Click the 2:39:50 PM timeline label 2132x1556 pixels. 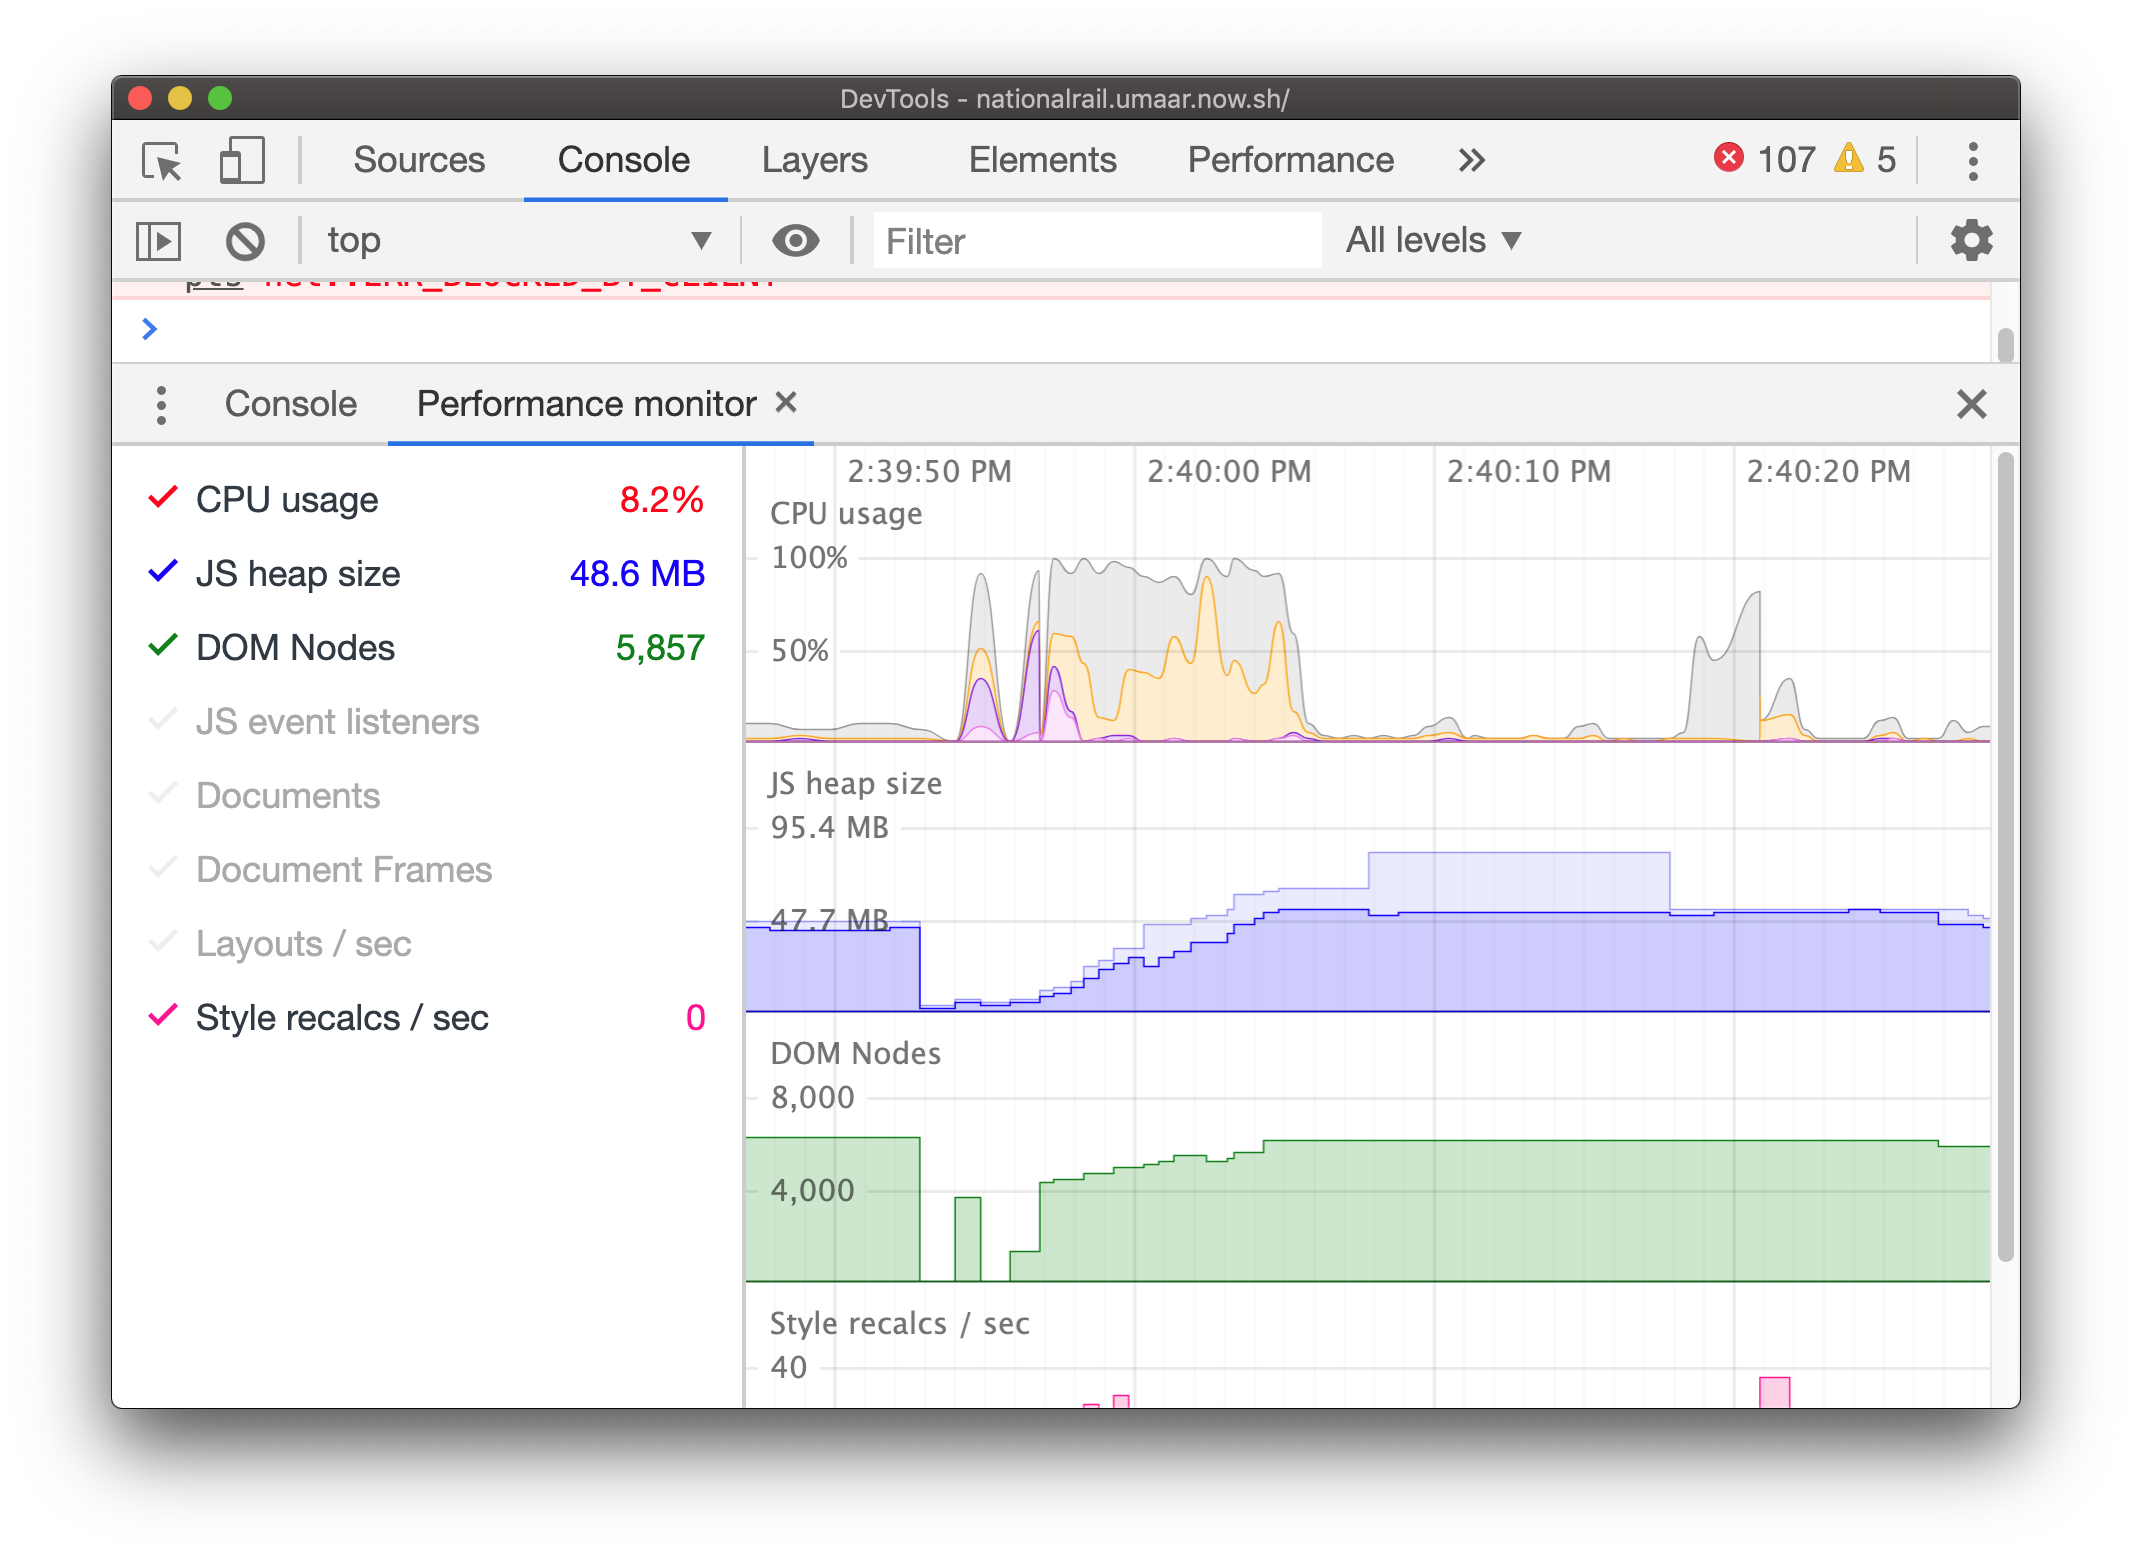pyautogui.click(x=929, y=471)
